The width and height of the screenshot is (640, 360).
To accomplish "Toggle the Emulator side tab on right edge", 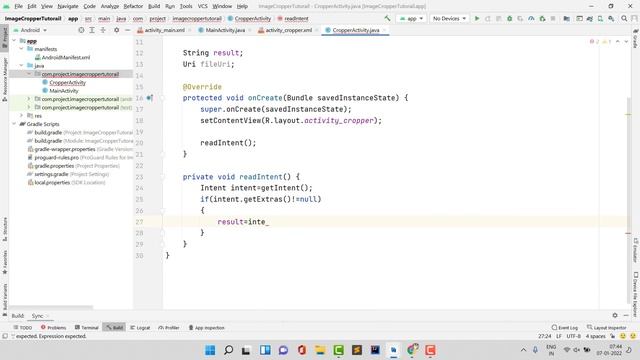I will 636,250.
